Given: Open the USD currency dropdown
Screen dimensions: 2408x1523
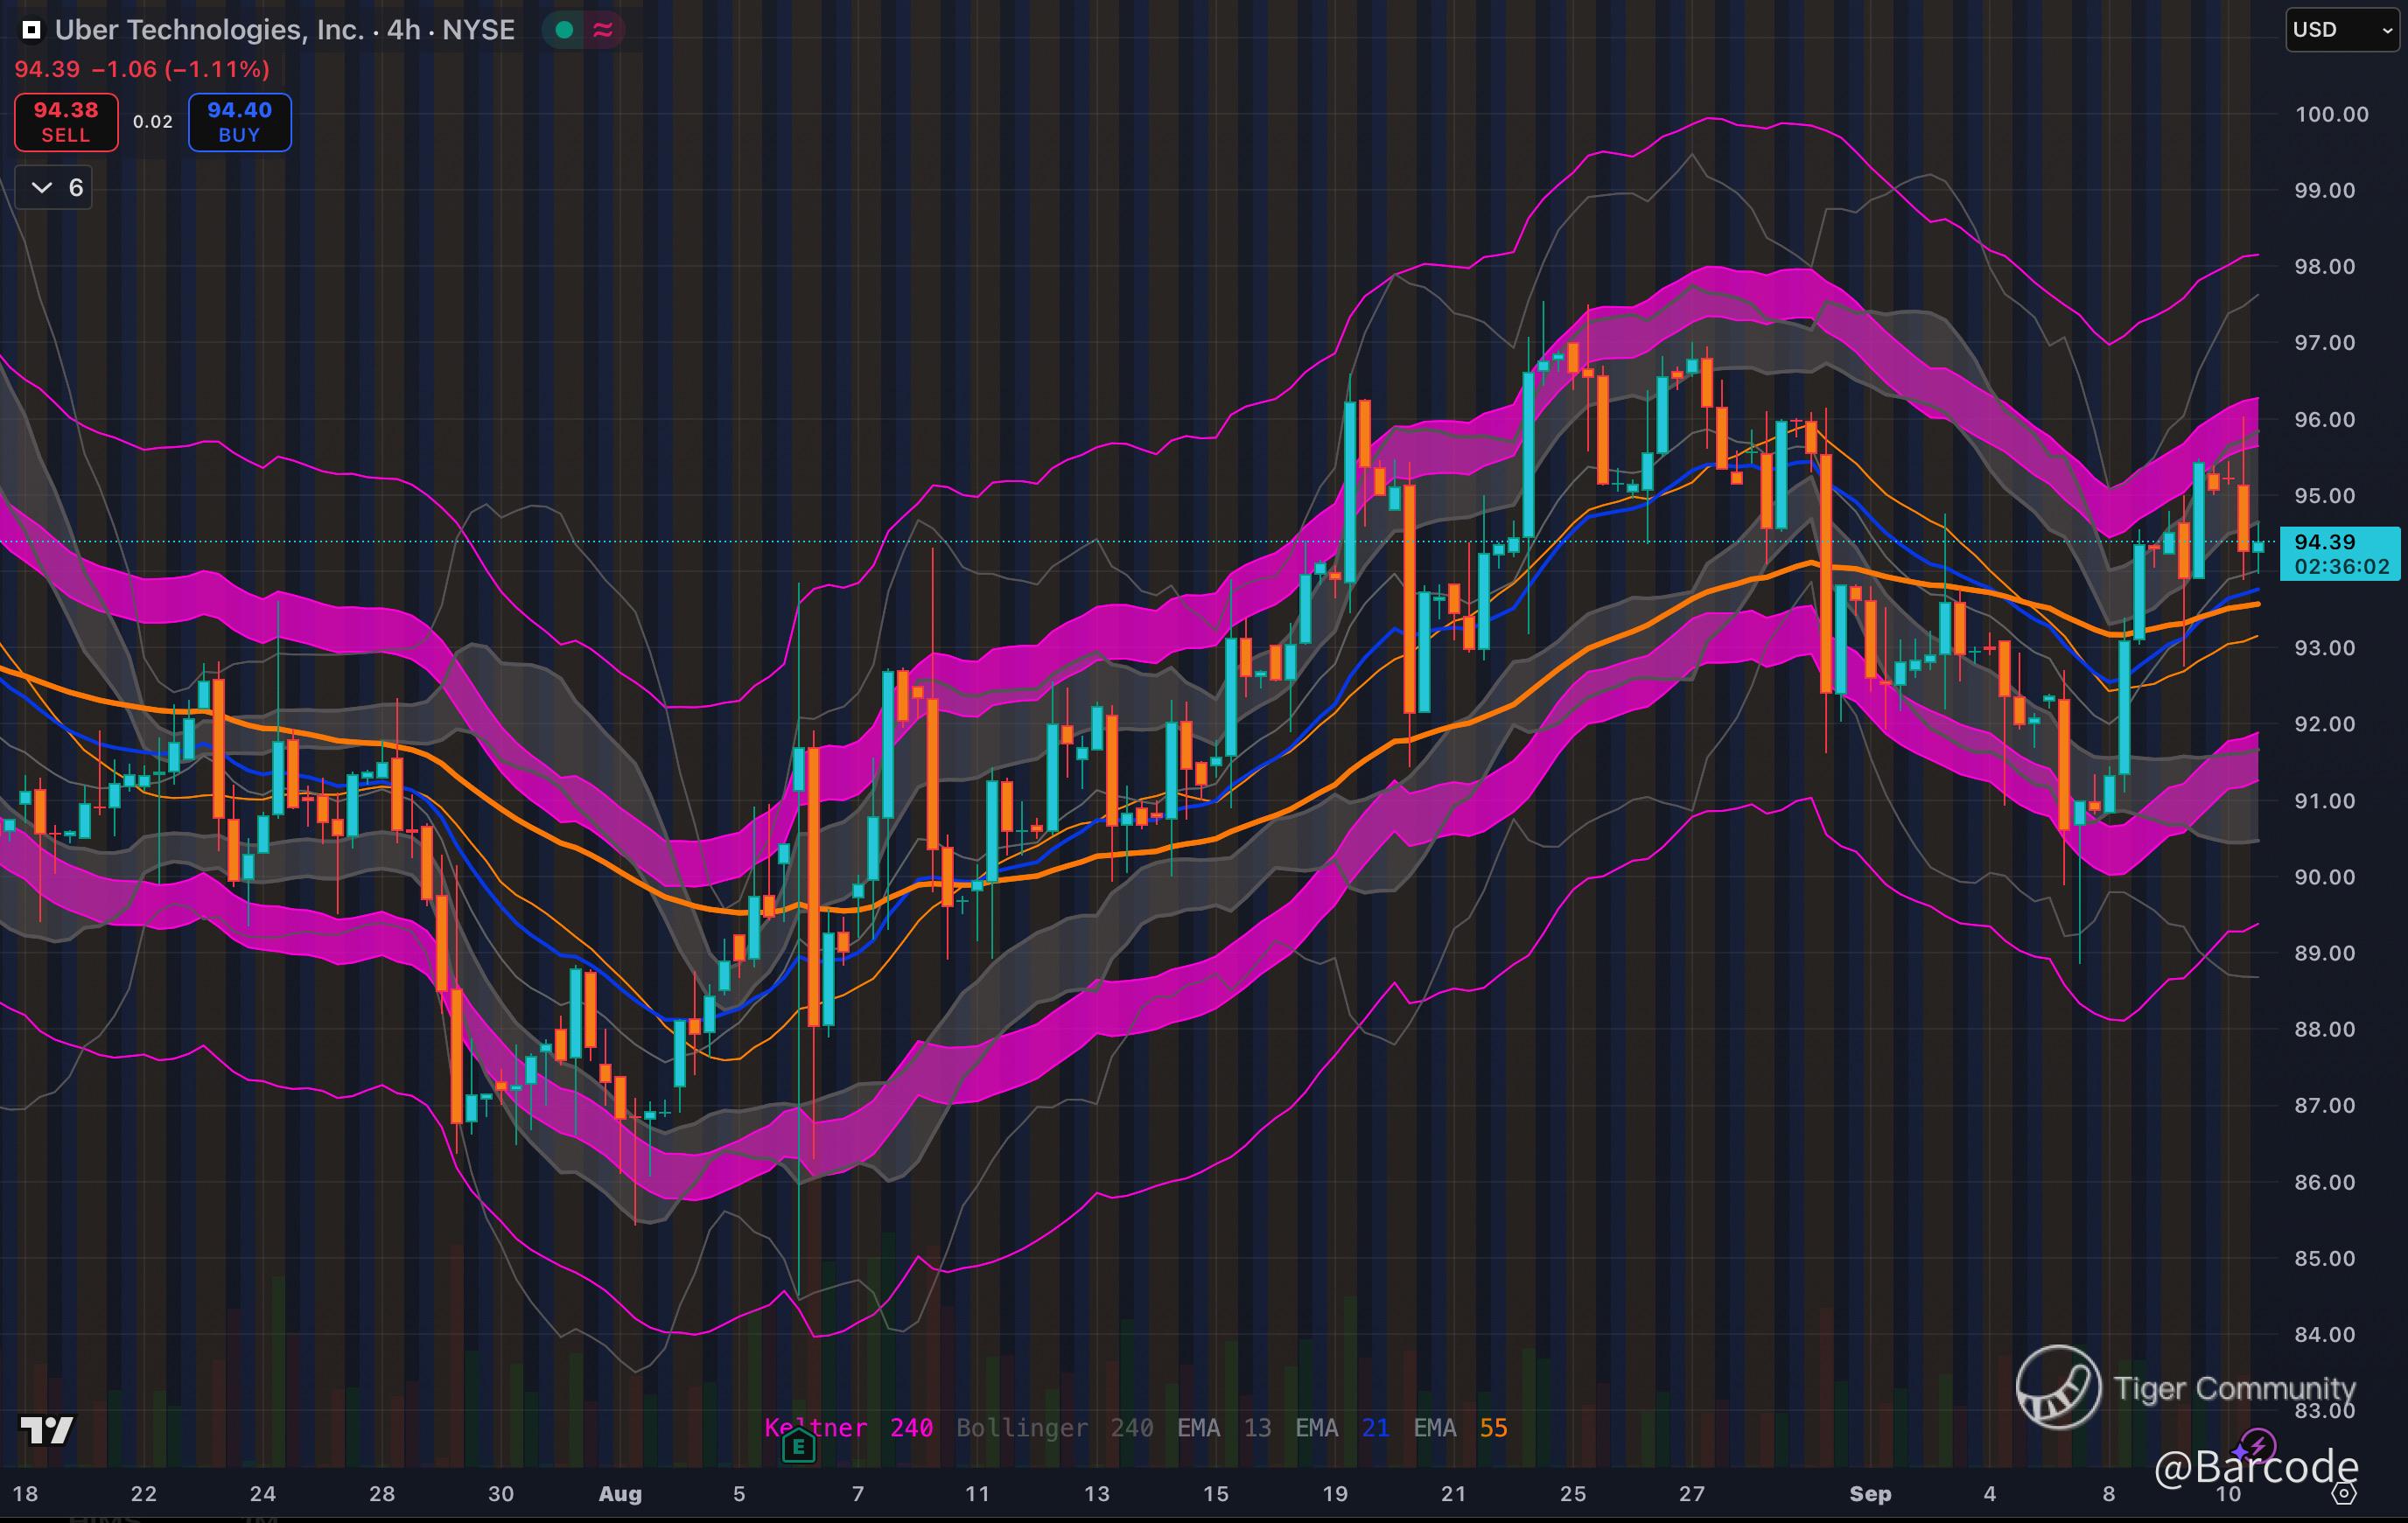Looking at the screenshot, I should (x=2342, y=30).
